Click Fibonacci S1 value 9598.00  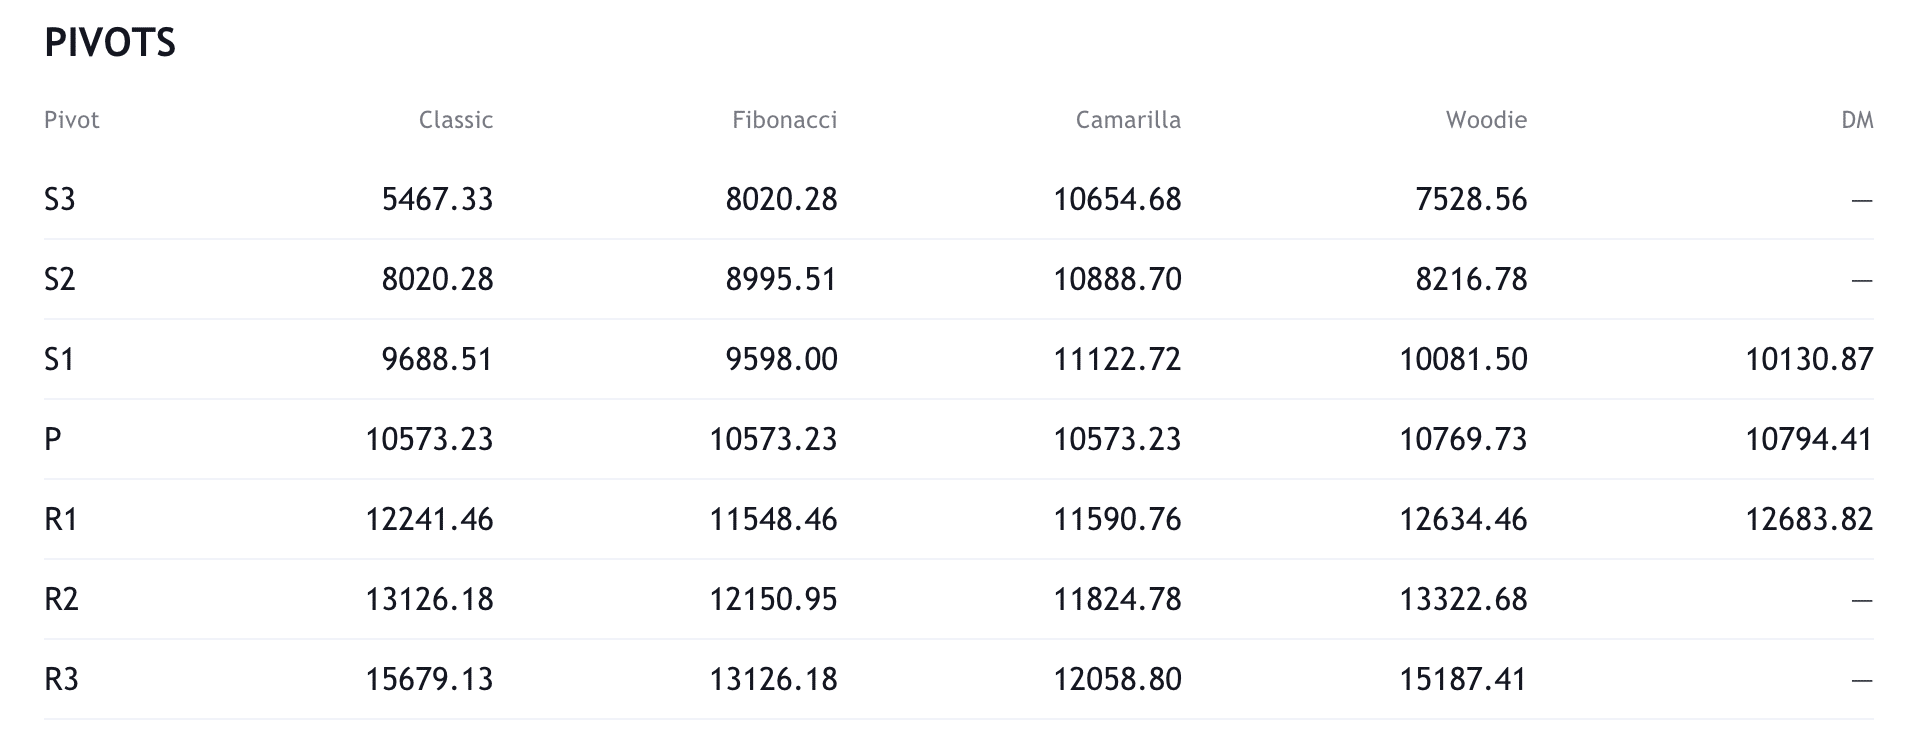[781, 359]
